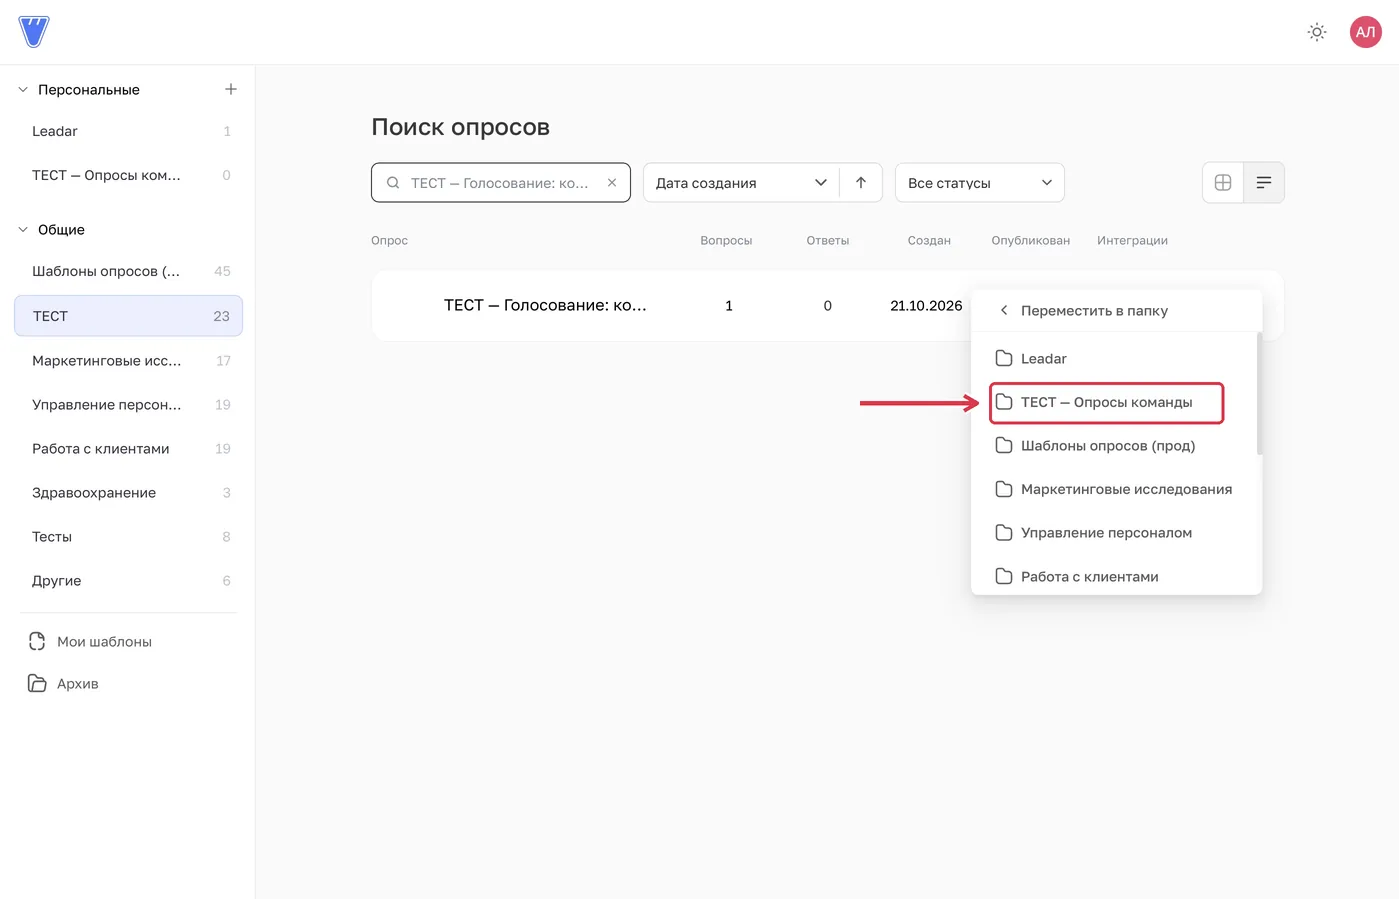Click the Вопросы column header
The image size is (1399, 899).
click(726, 240)
